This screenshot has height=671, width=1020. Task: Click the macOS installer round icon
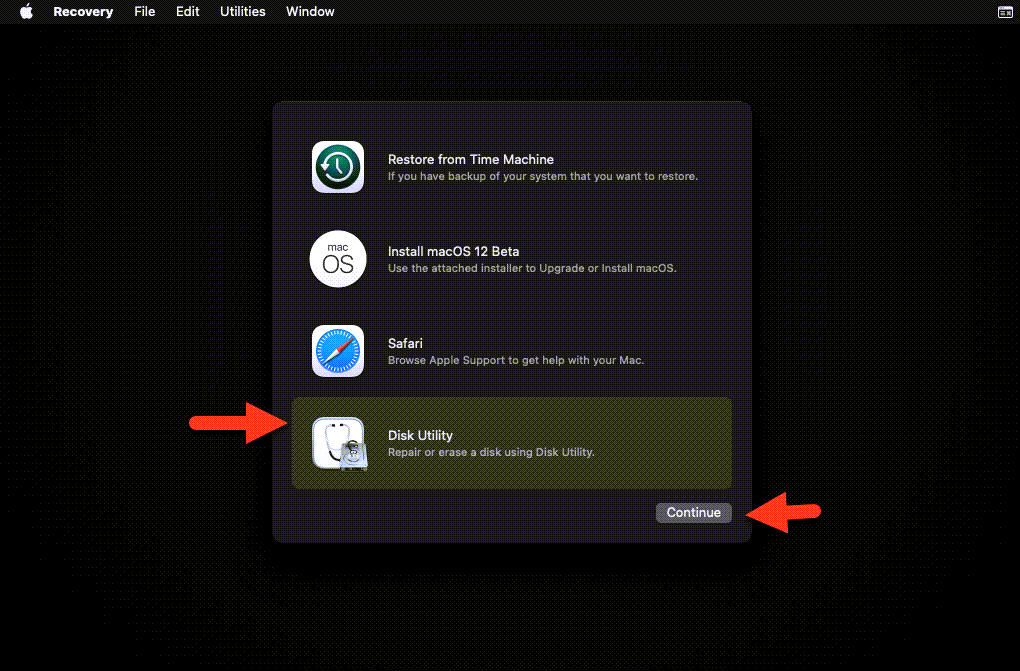pos(337,259)
